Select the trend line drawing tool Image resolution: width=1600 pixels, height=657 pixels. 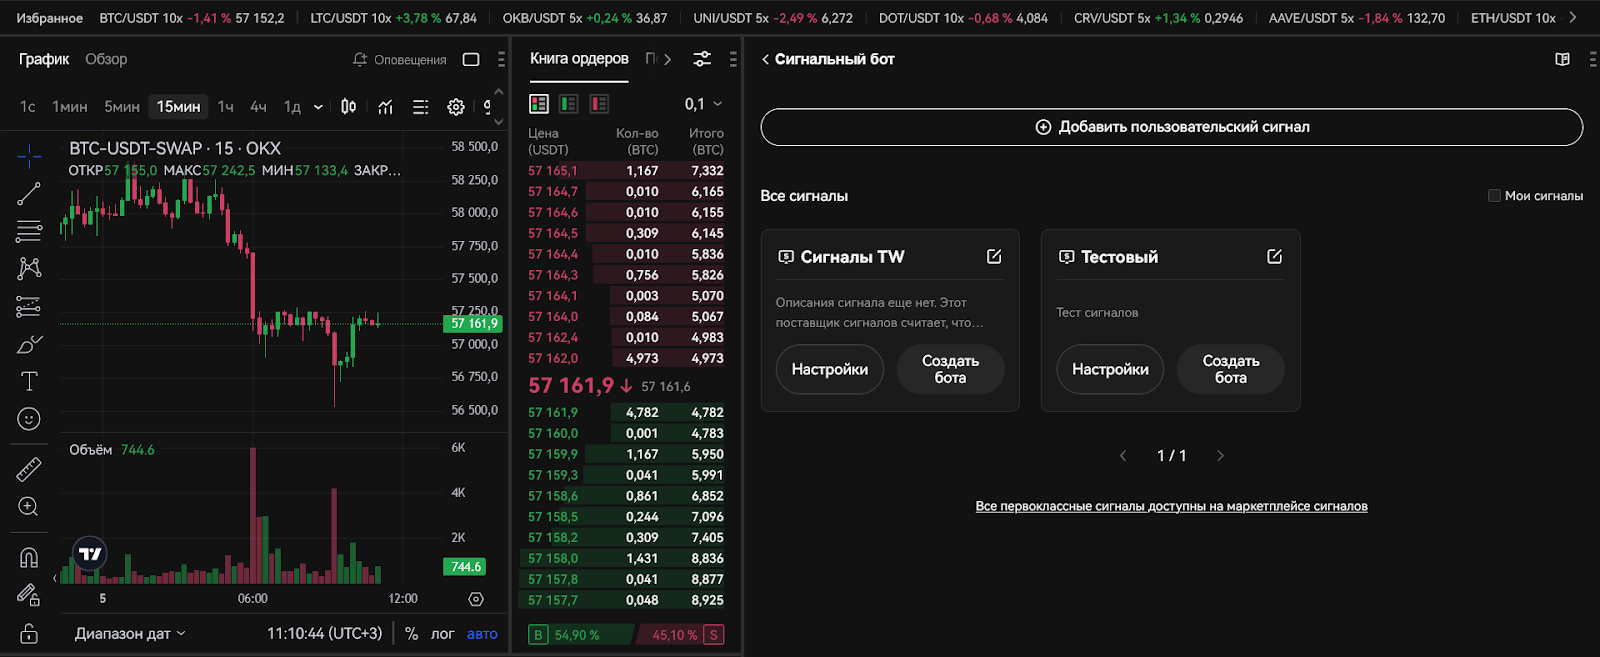(29, 194)
